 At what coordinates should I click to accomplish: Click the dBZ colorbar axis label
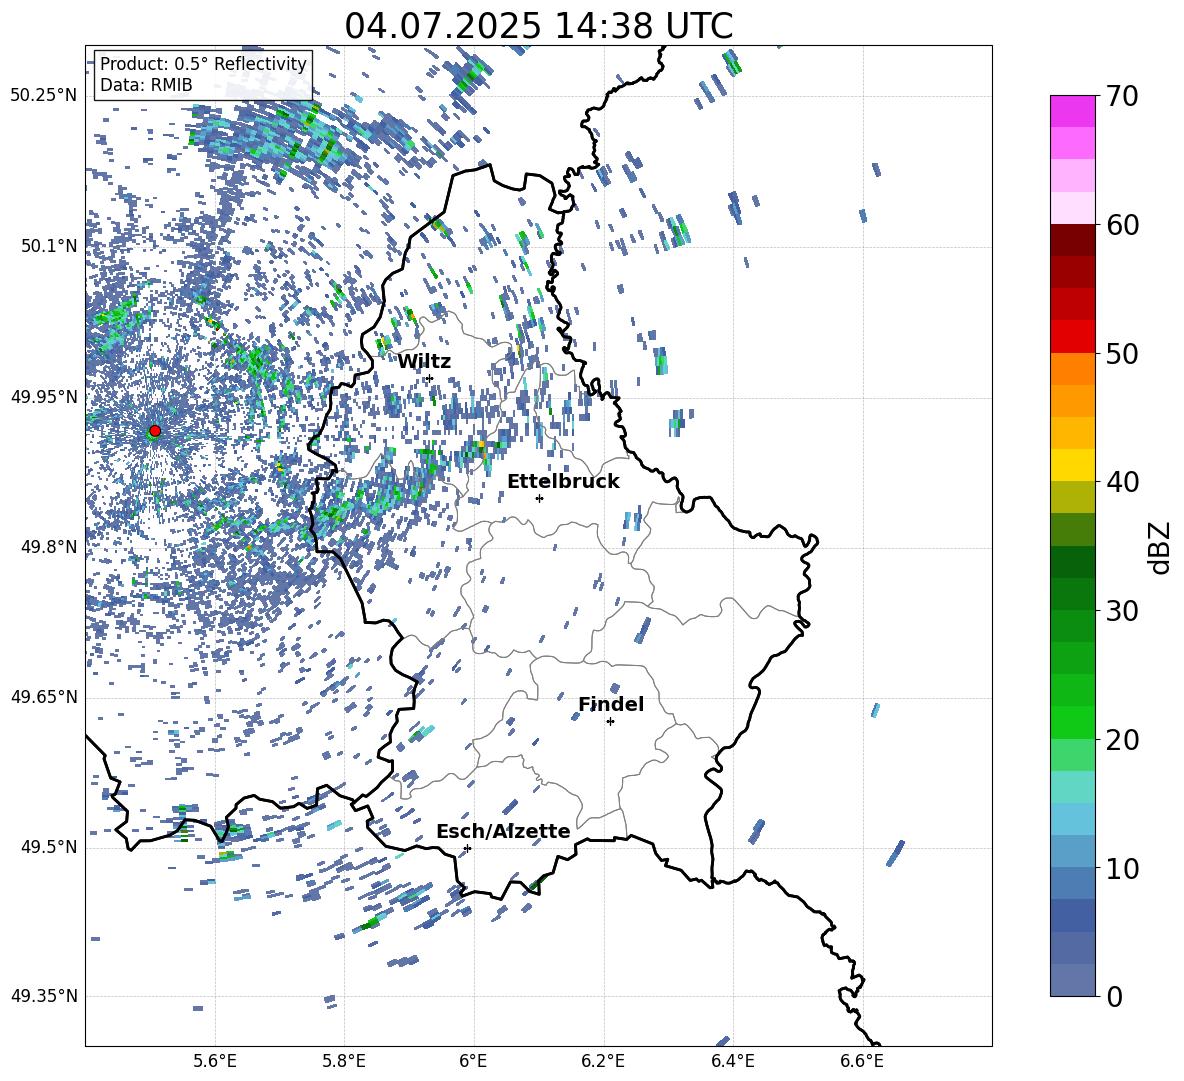click(x=1159, y=547)
